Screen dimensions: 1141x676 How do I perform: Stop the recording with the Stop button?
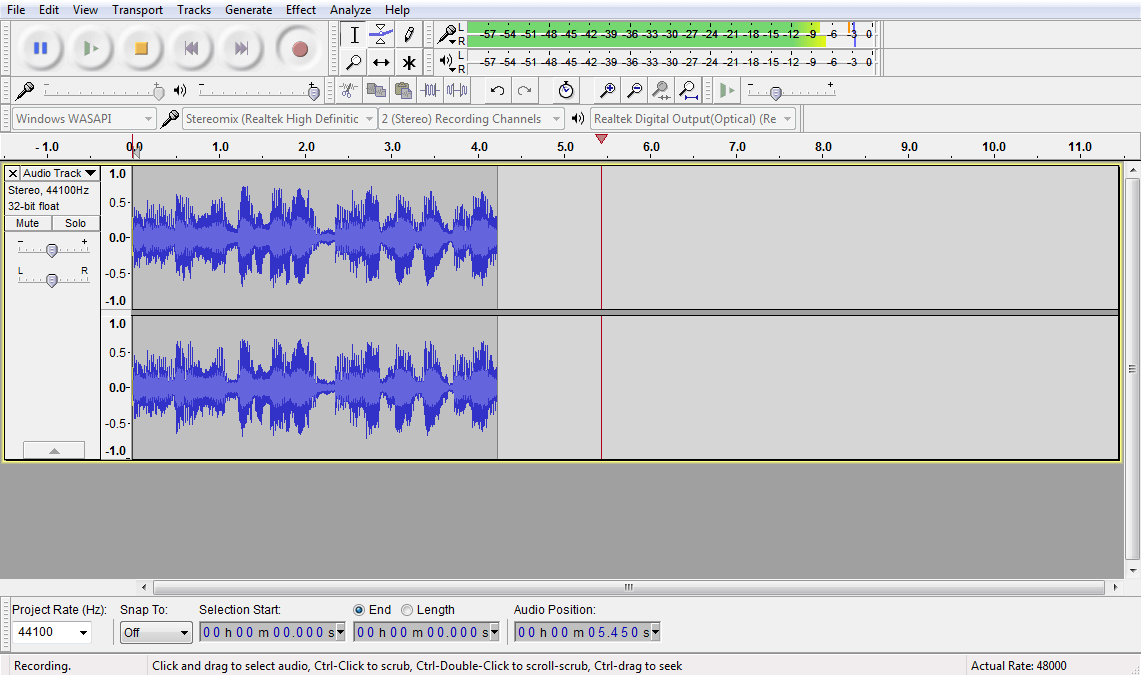point(141,48)
